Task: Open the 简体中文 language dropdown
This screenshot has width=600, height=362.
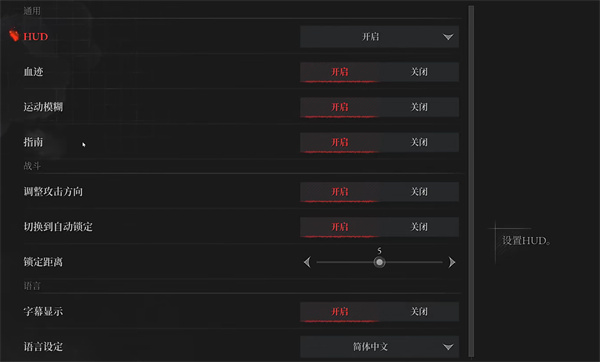Action: click(x=380, y=347)
